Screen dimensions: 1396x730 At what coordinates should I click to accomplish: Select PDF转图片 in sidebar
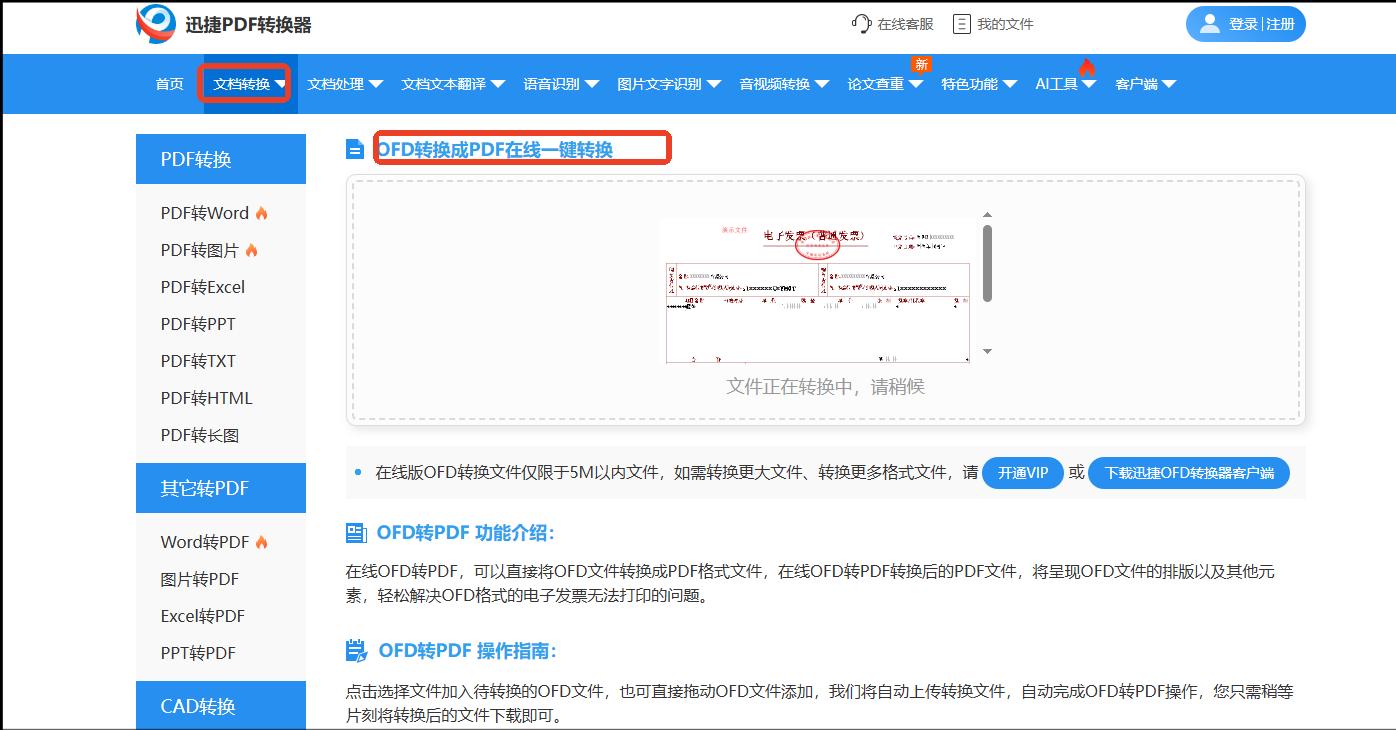pos(200,250)
